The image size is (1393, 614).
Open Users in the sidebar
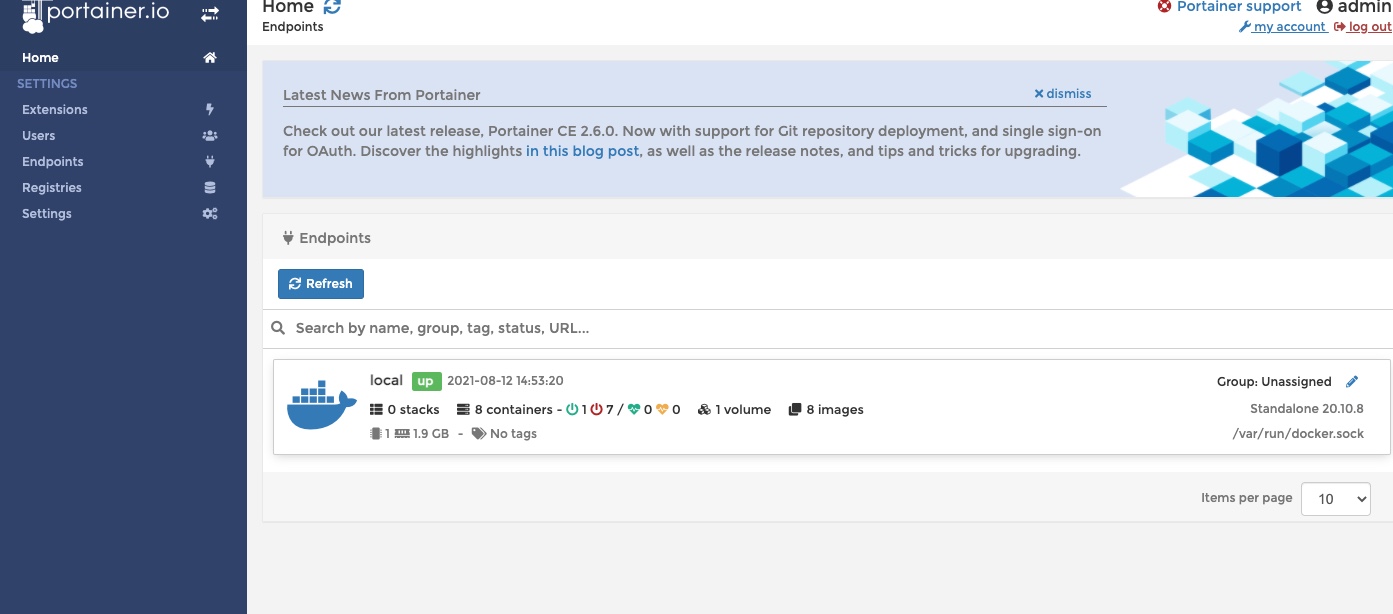click(39, 135)
